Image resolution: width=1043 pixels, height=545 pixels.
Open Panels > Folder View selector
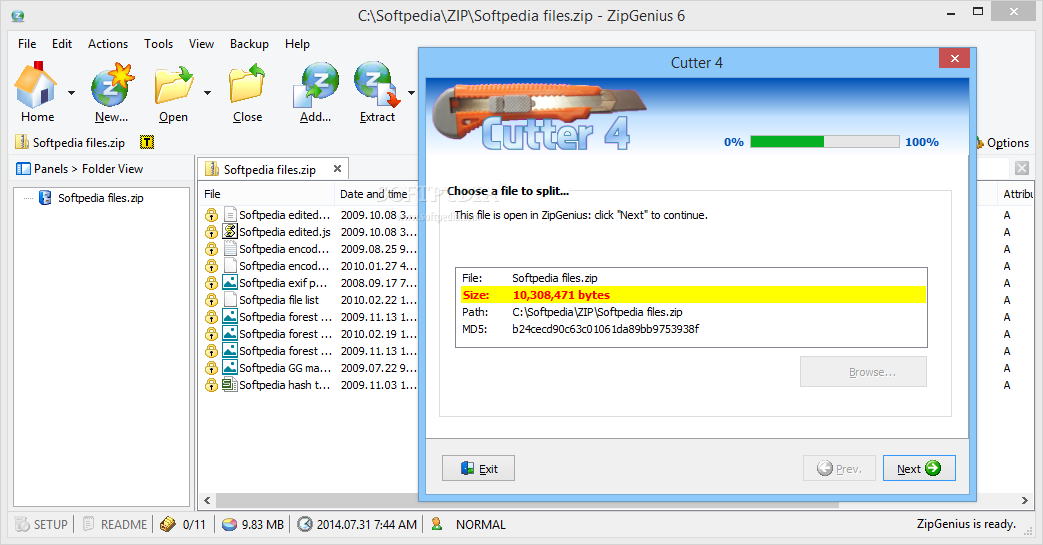pos(80,169)
